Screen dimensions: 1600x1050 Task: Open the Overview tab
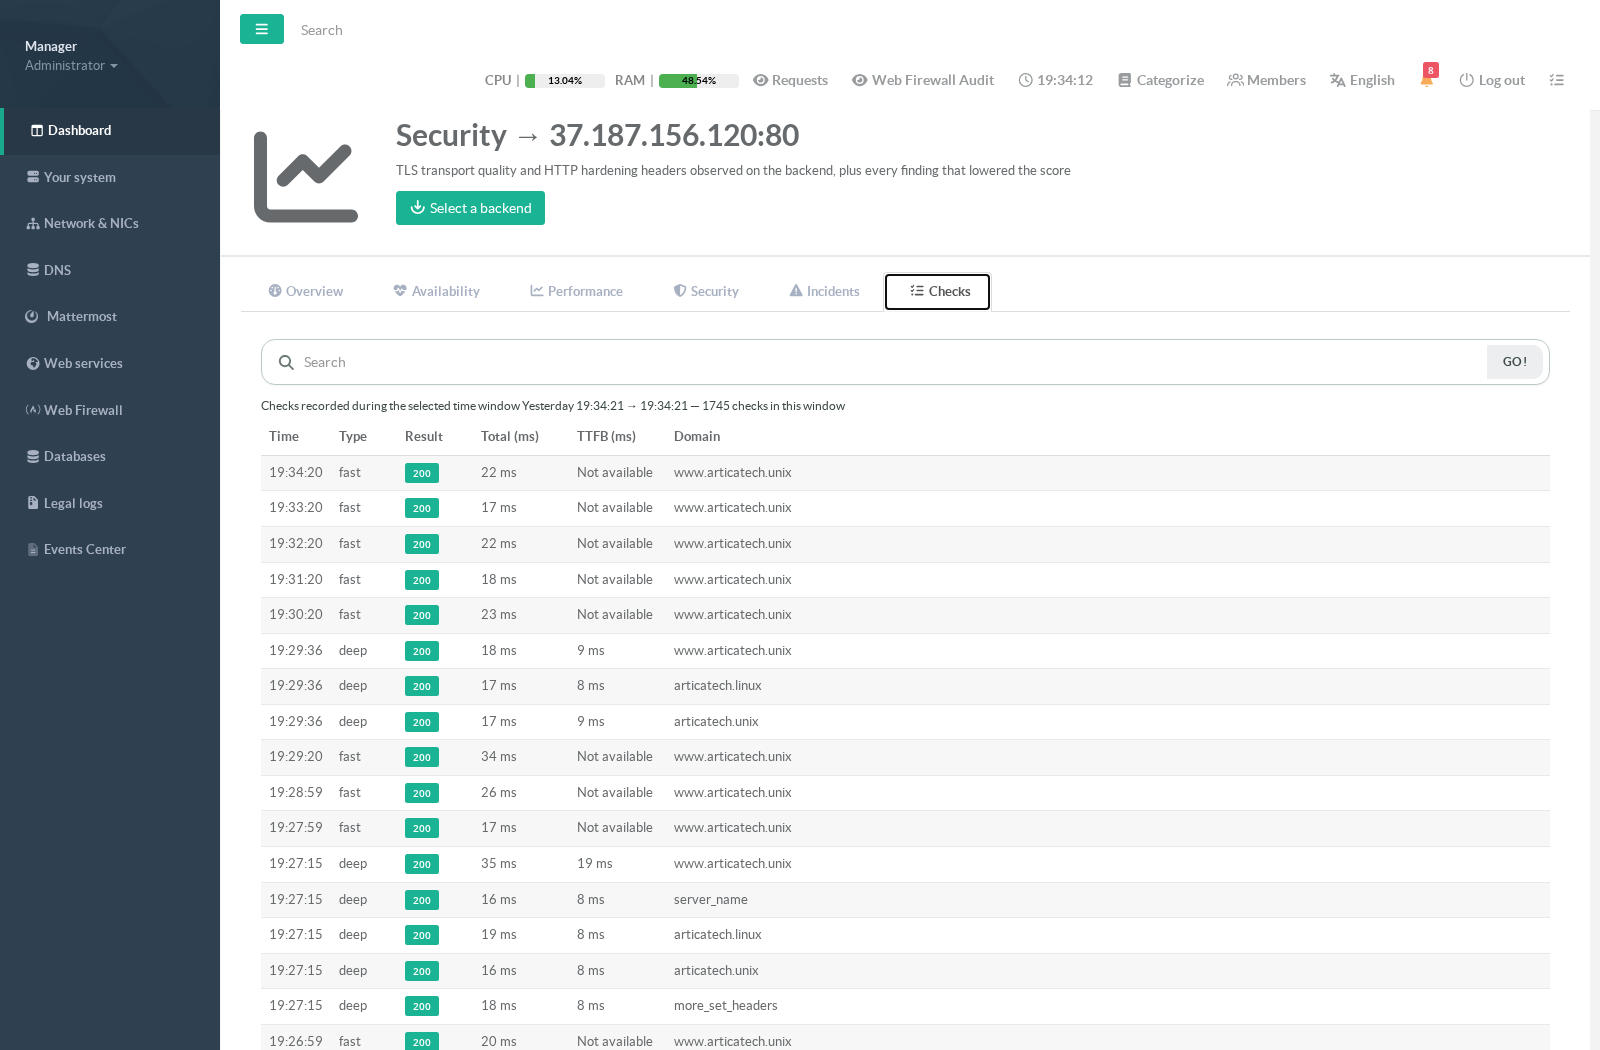pyautogui.click(x=305, y=291)
